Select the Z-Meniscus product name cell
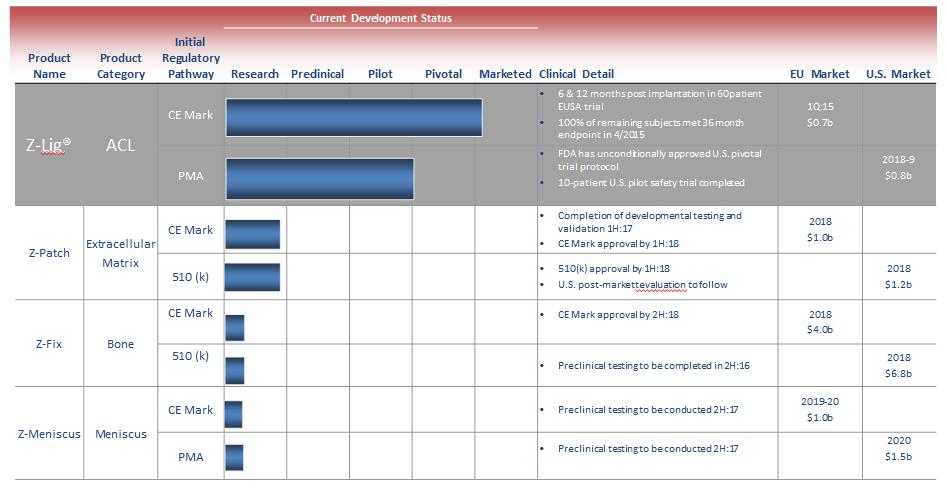The width and height of the screenshot is (947, 497). tap(49, 434)
